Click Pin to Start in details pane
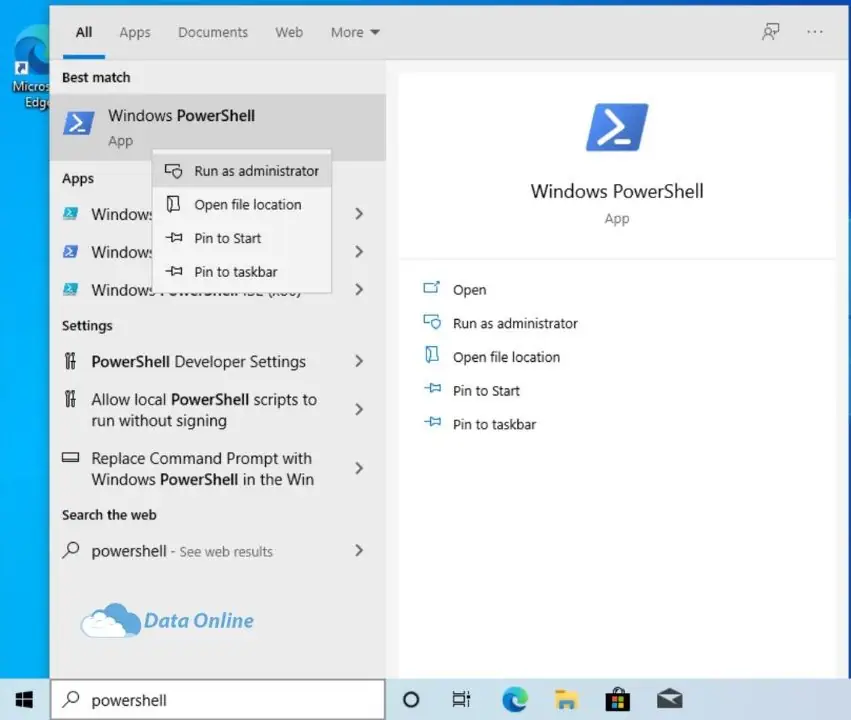Viewport: 851px width, 720px height. [486, 391]
